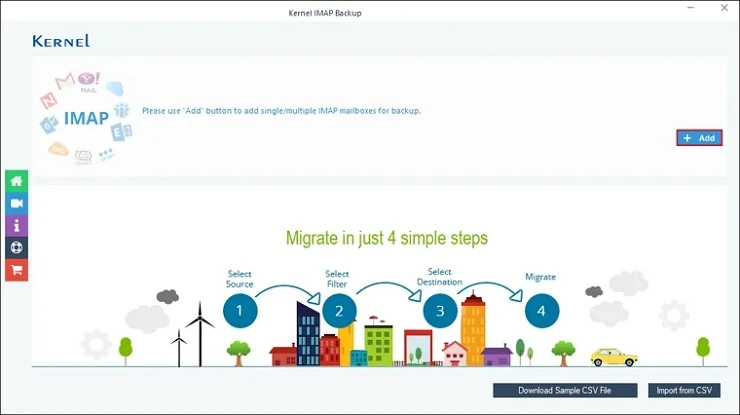Click the green Home icon in sidebar
This screenshot has height=415, width=740.
click(16, 181)
